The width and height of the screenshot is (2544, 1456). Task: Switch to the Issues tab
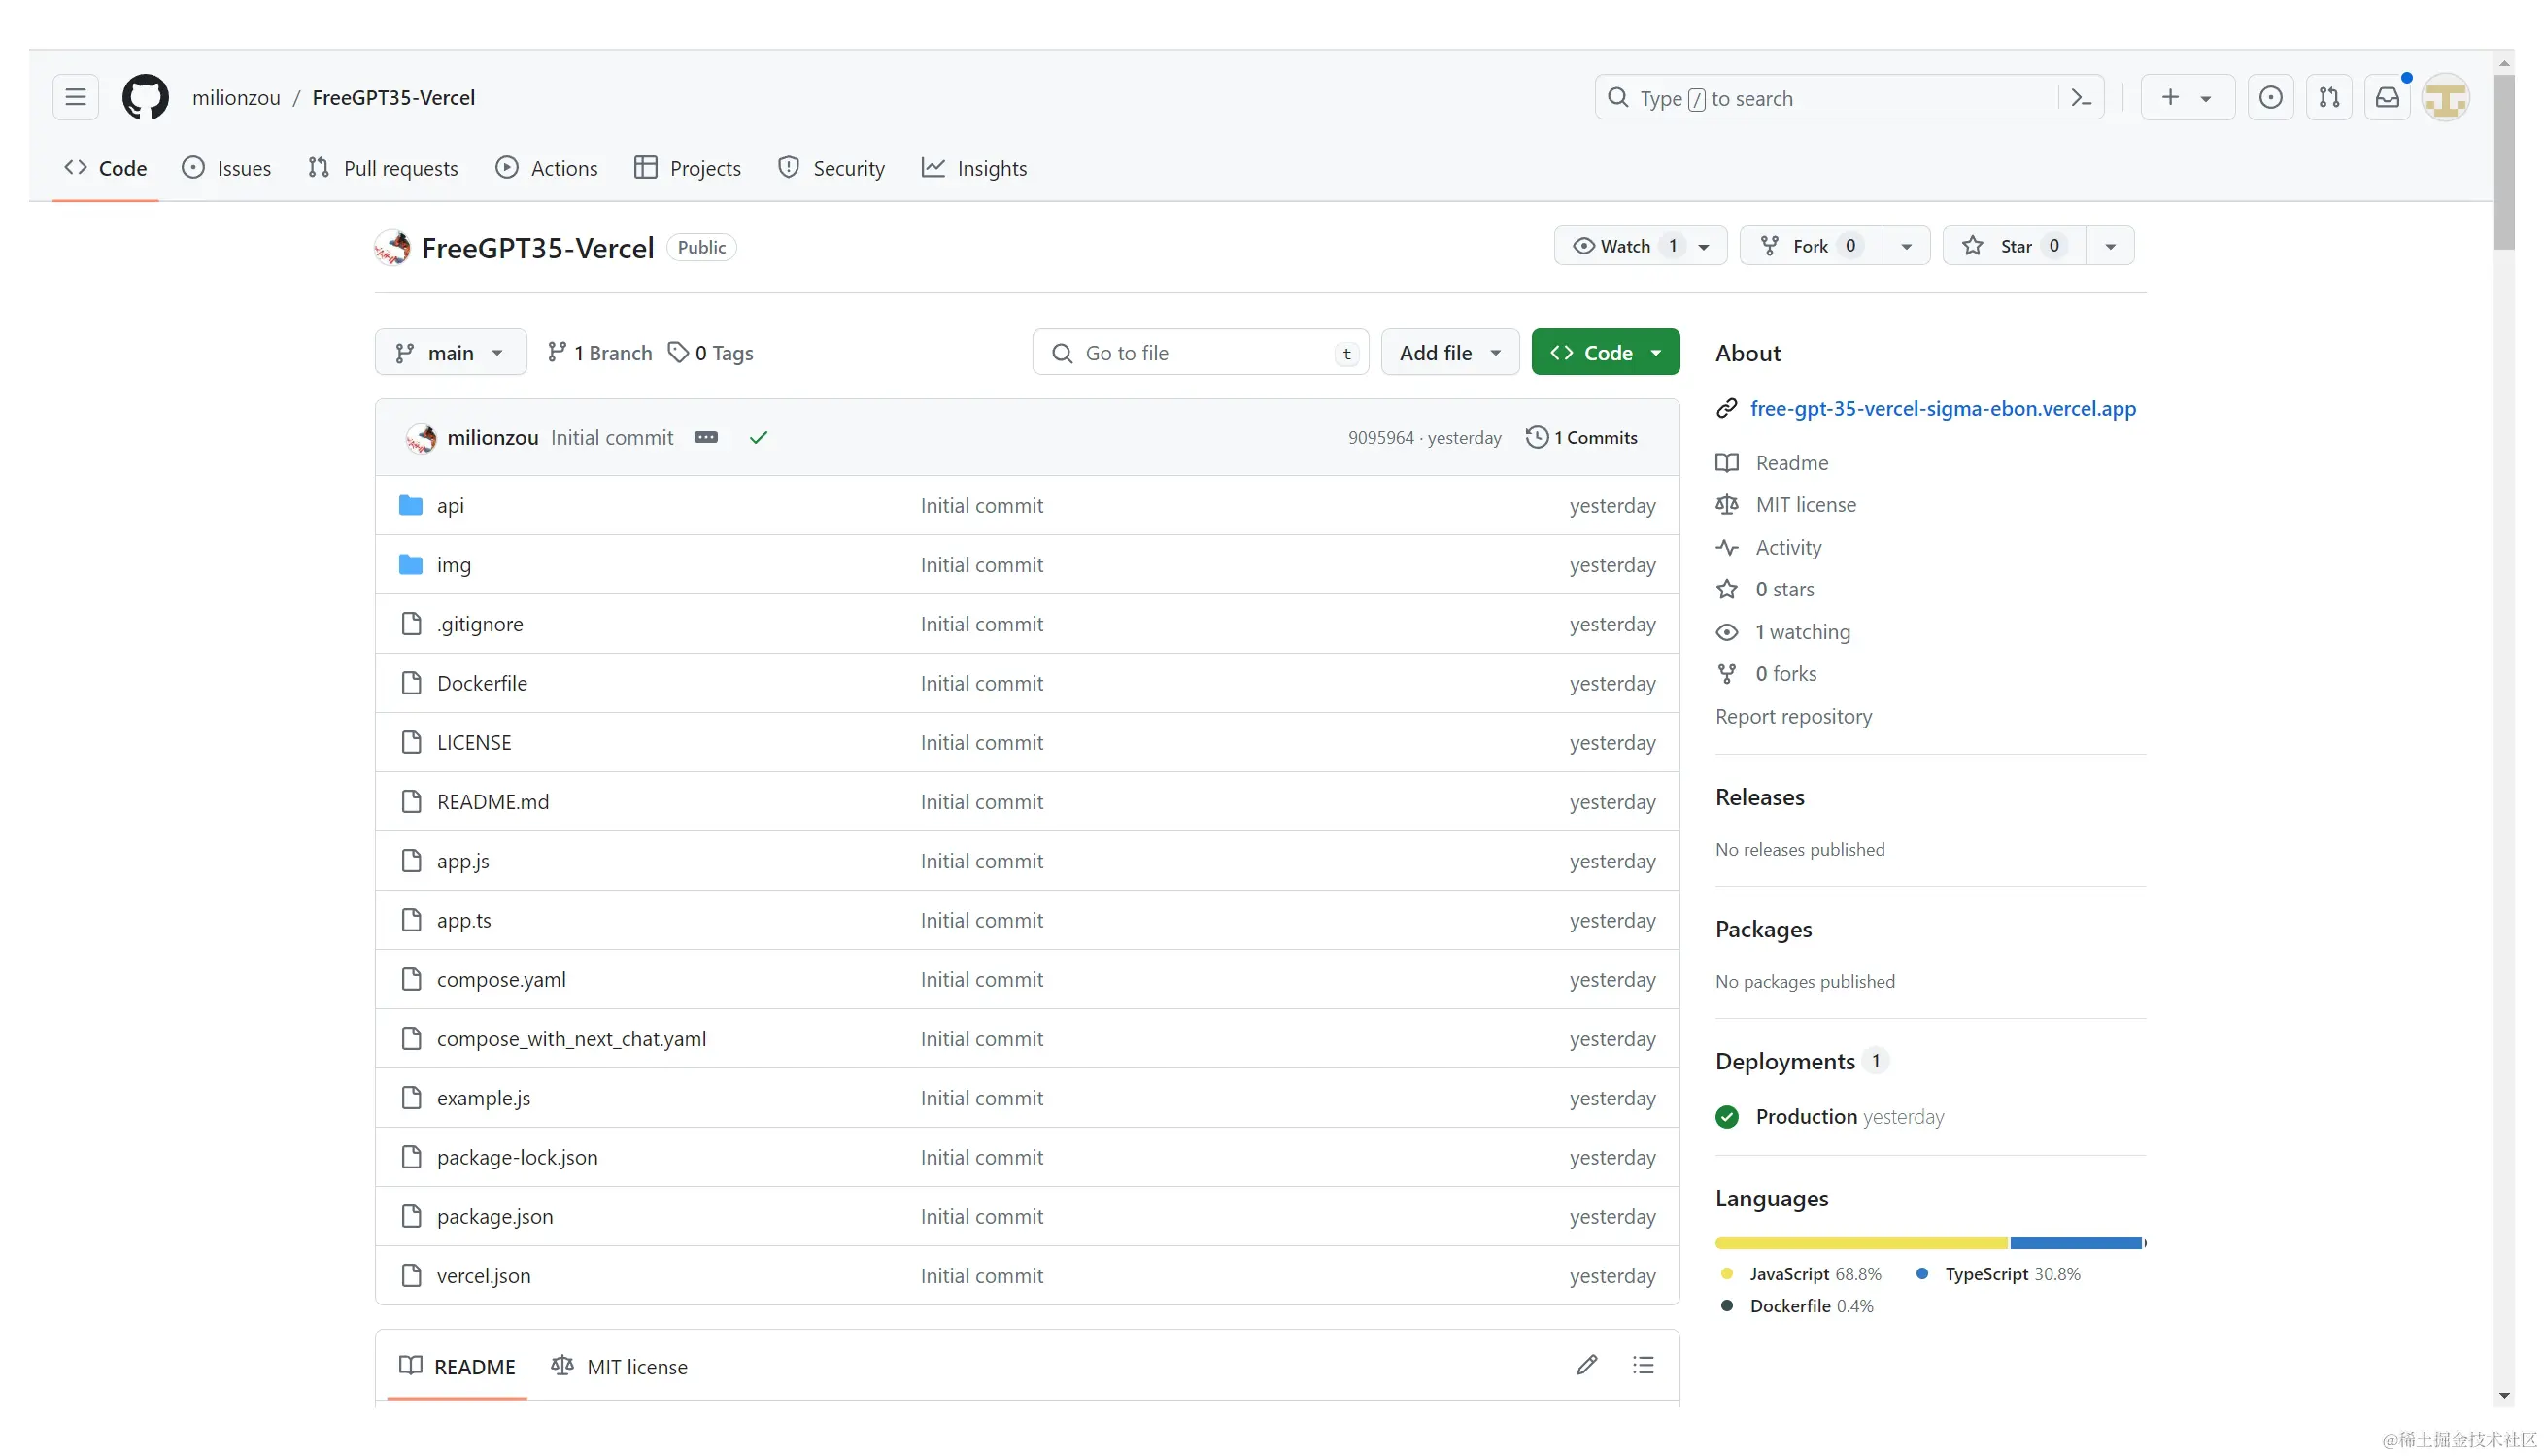pyautogui.click(x=226, y=168)
